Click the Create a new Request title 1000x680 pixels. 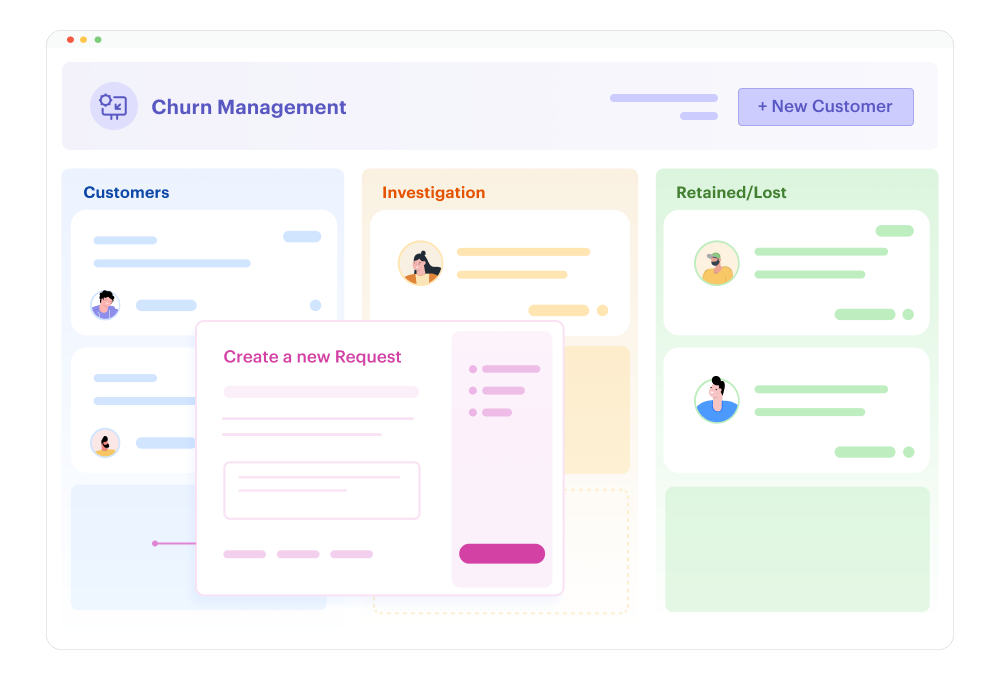tap(312, 356)
